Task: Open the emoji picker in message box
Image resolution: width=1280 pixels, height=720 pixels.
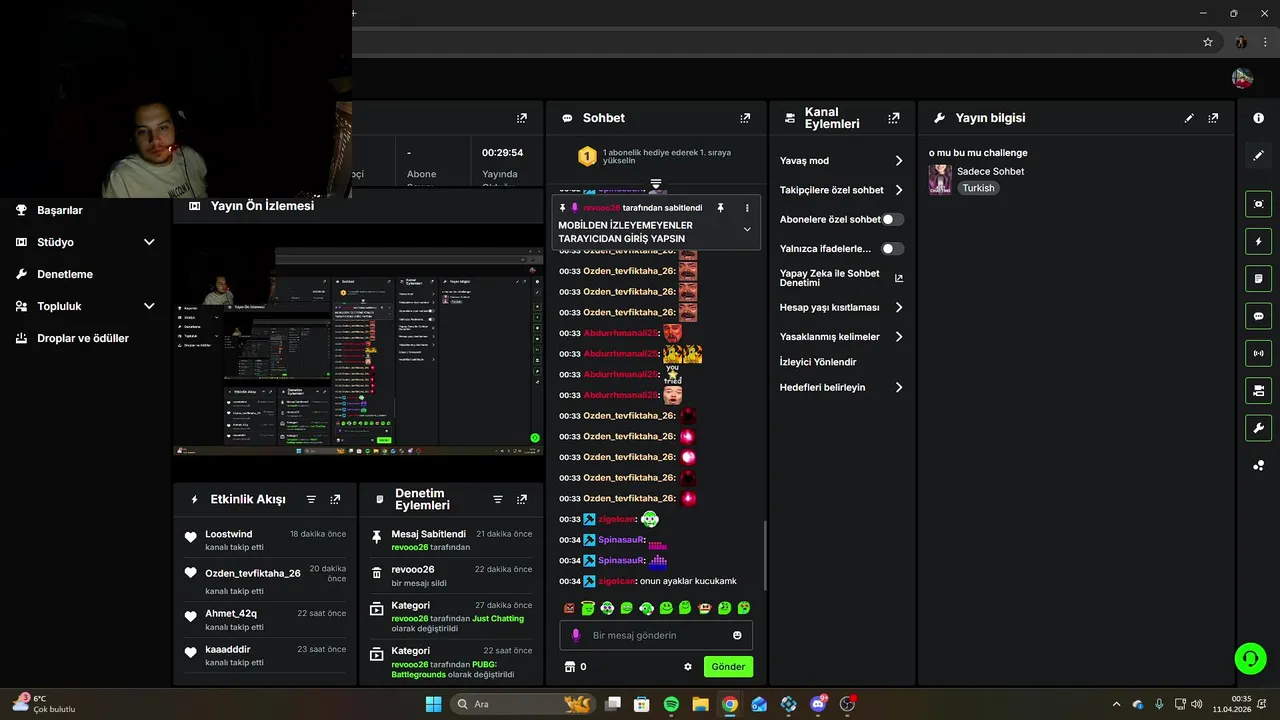Action: click(738, 635)
